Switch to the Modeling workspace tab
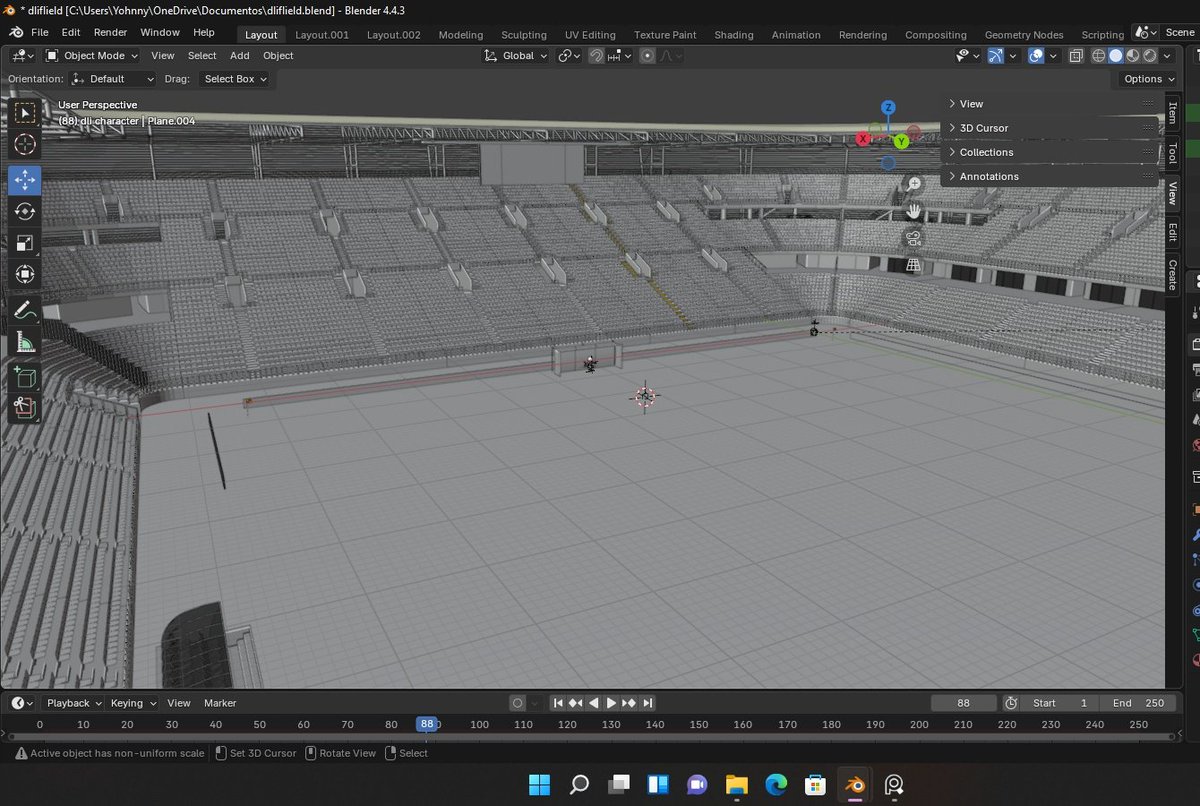 pos(460,35)
